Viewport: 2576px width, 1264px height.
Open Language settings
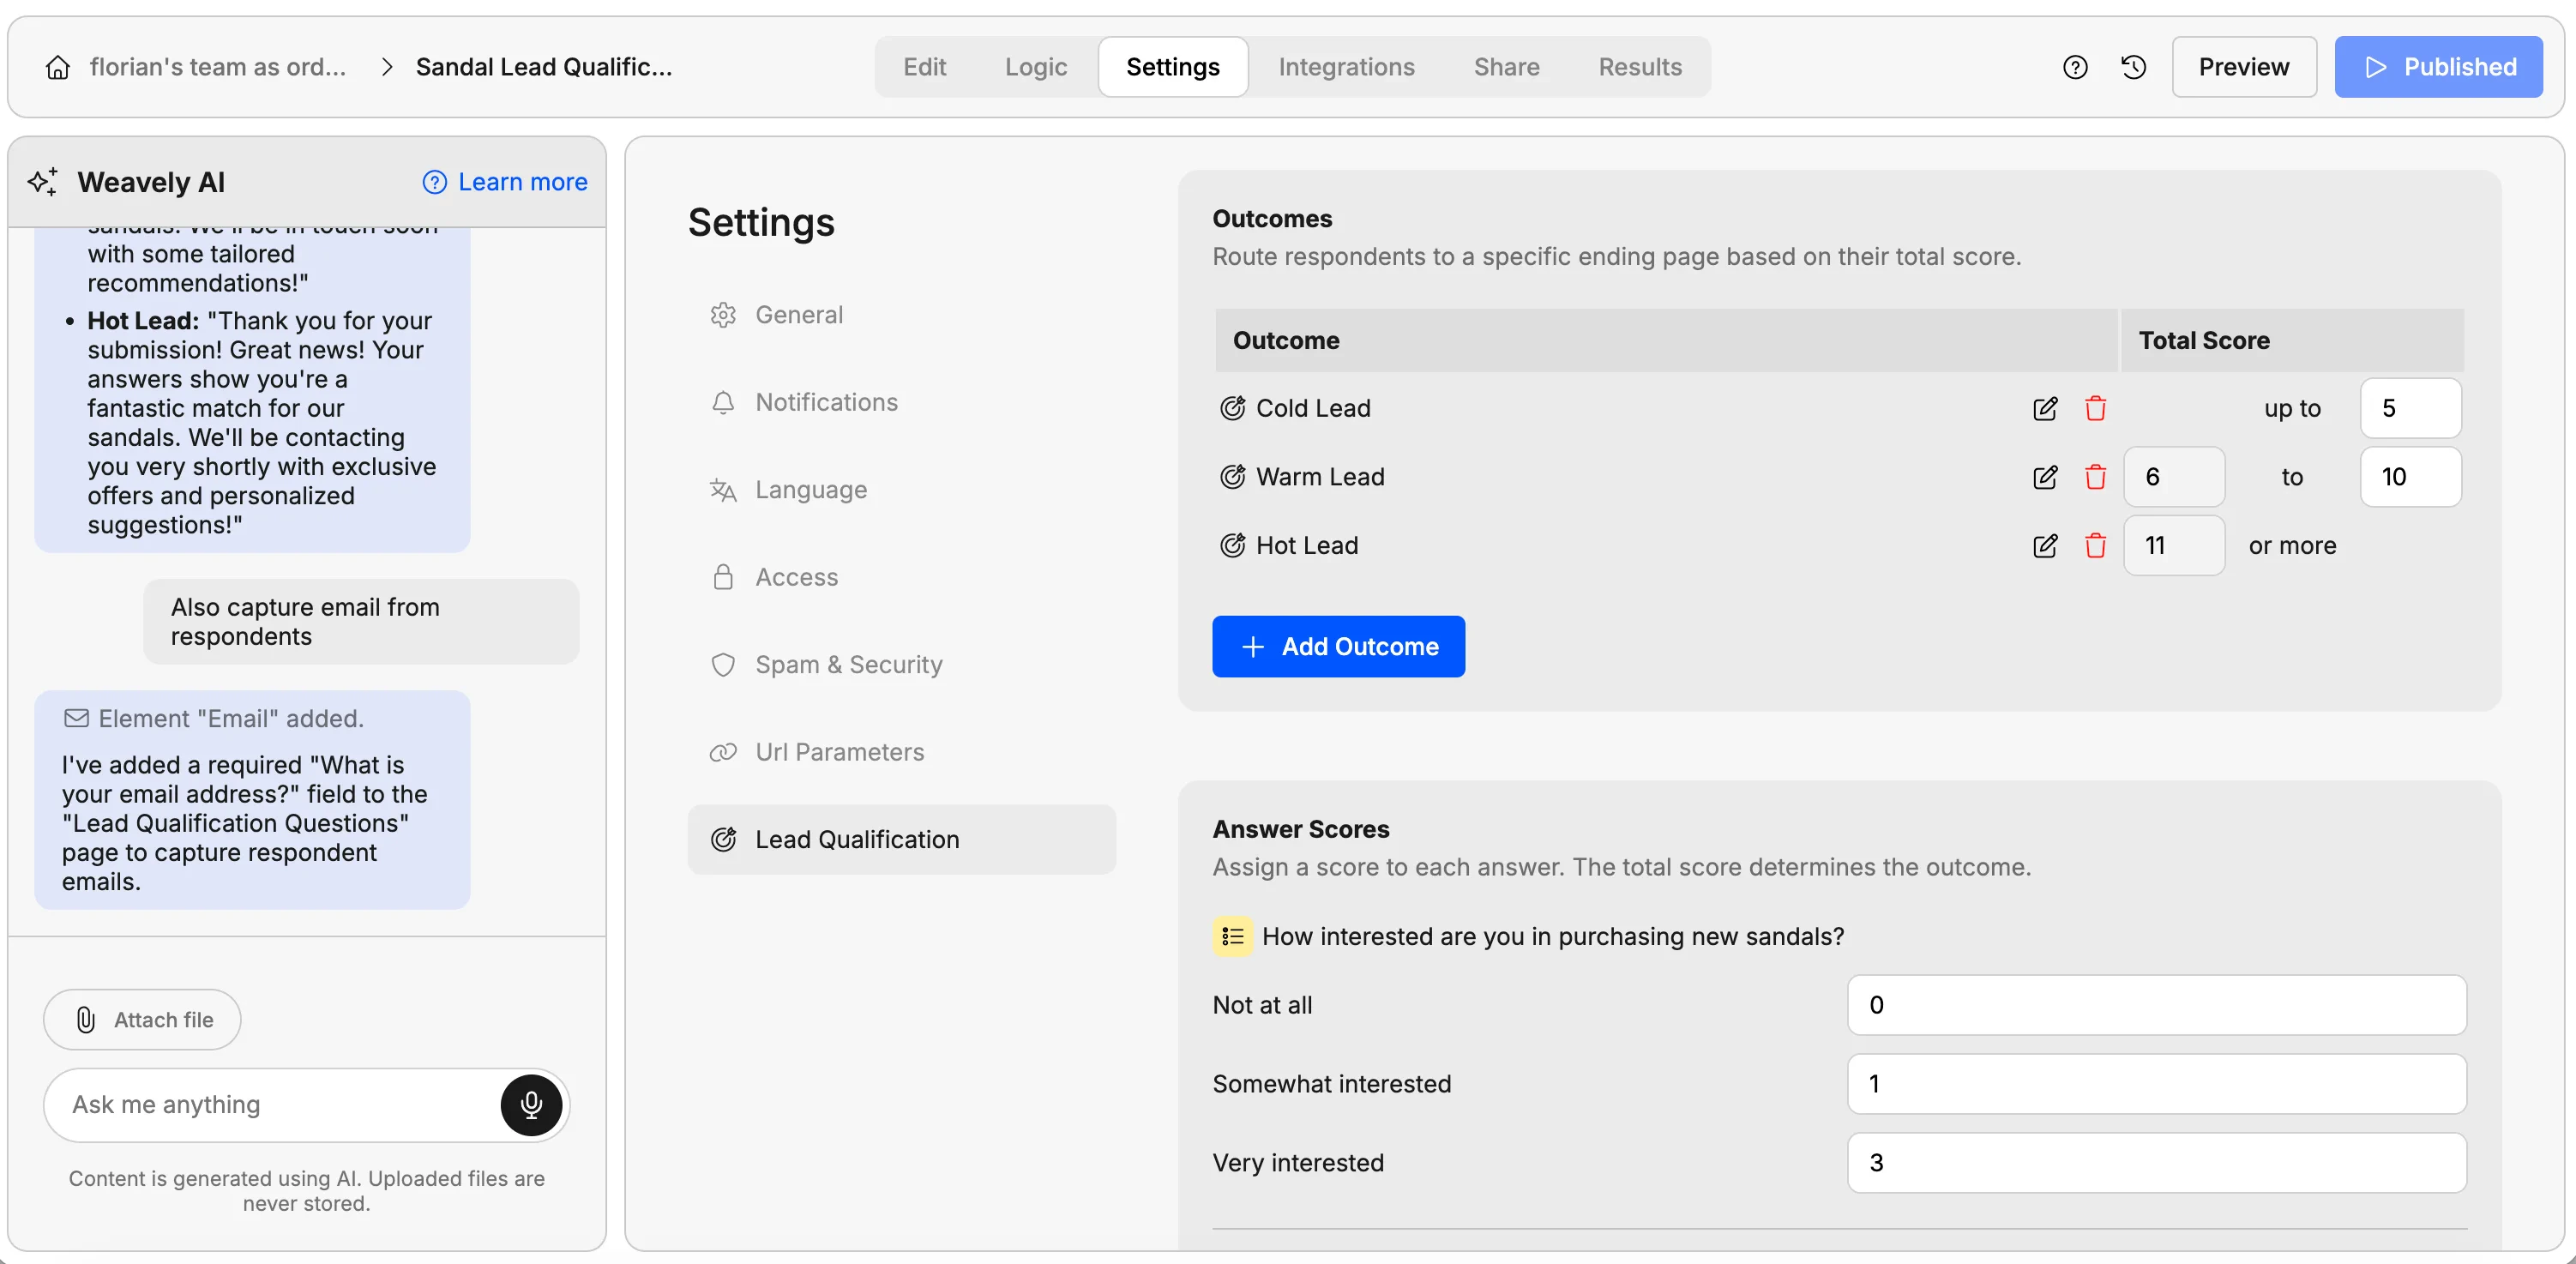tap(901, 490)
